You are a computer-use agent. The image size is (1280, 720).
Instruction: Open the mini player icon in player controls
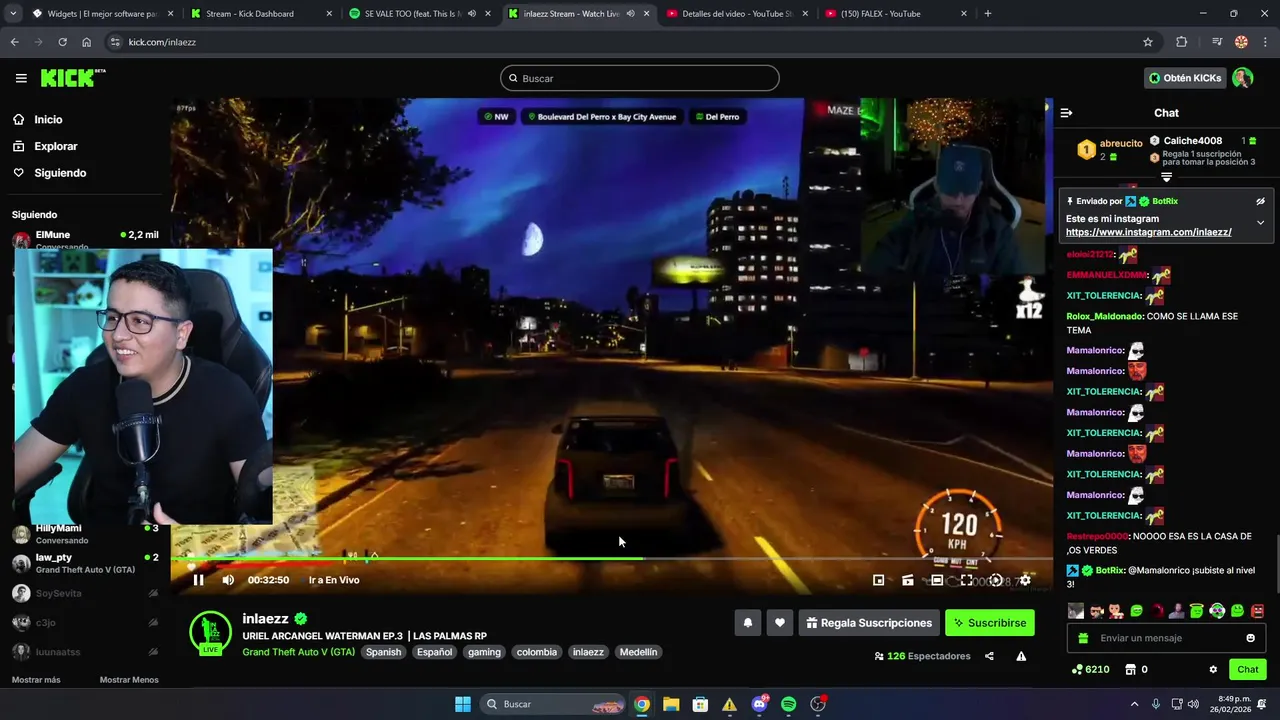pyautogui.click(x=878, y=580)
